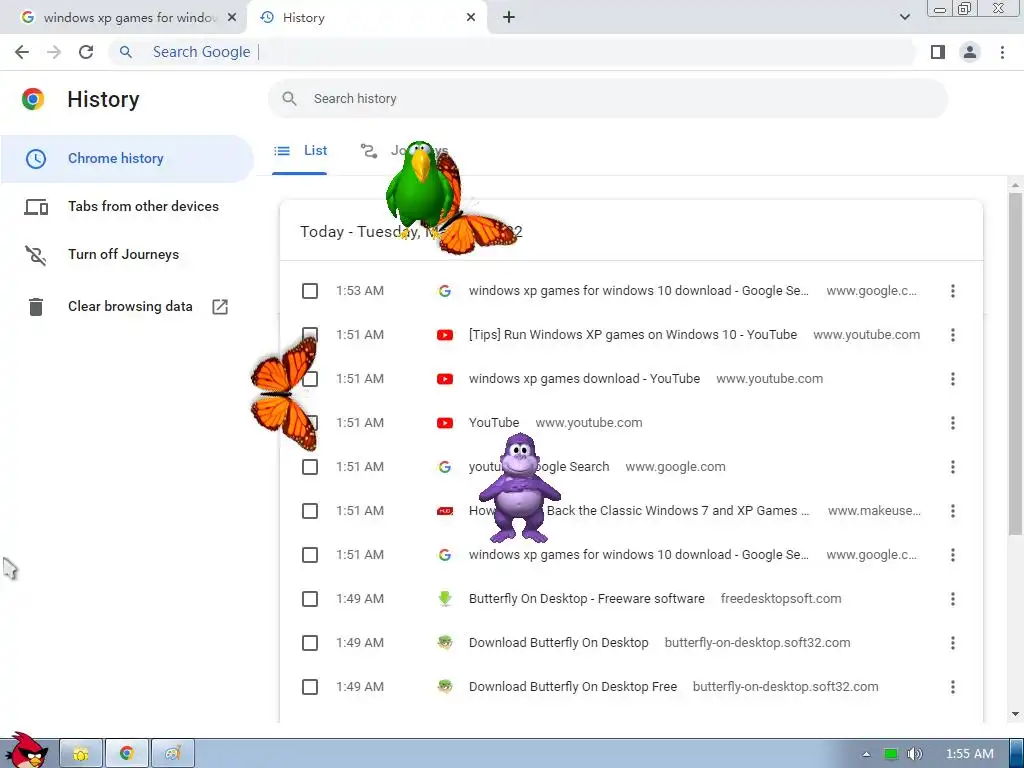Reload the page with the refresh icon
The image size is (1024, 768).
[86, 52]
